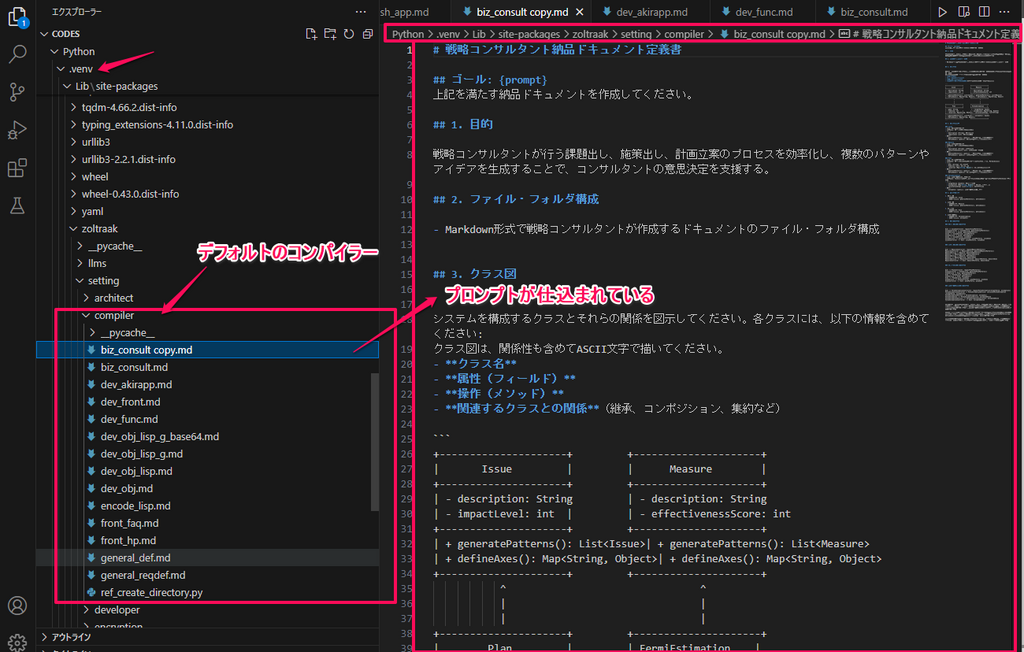
Task: Open the Accounts menu icon
Action: (18, 606)
